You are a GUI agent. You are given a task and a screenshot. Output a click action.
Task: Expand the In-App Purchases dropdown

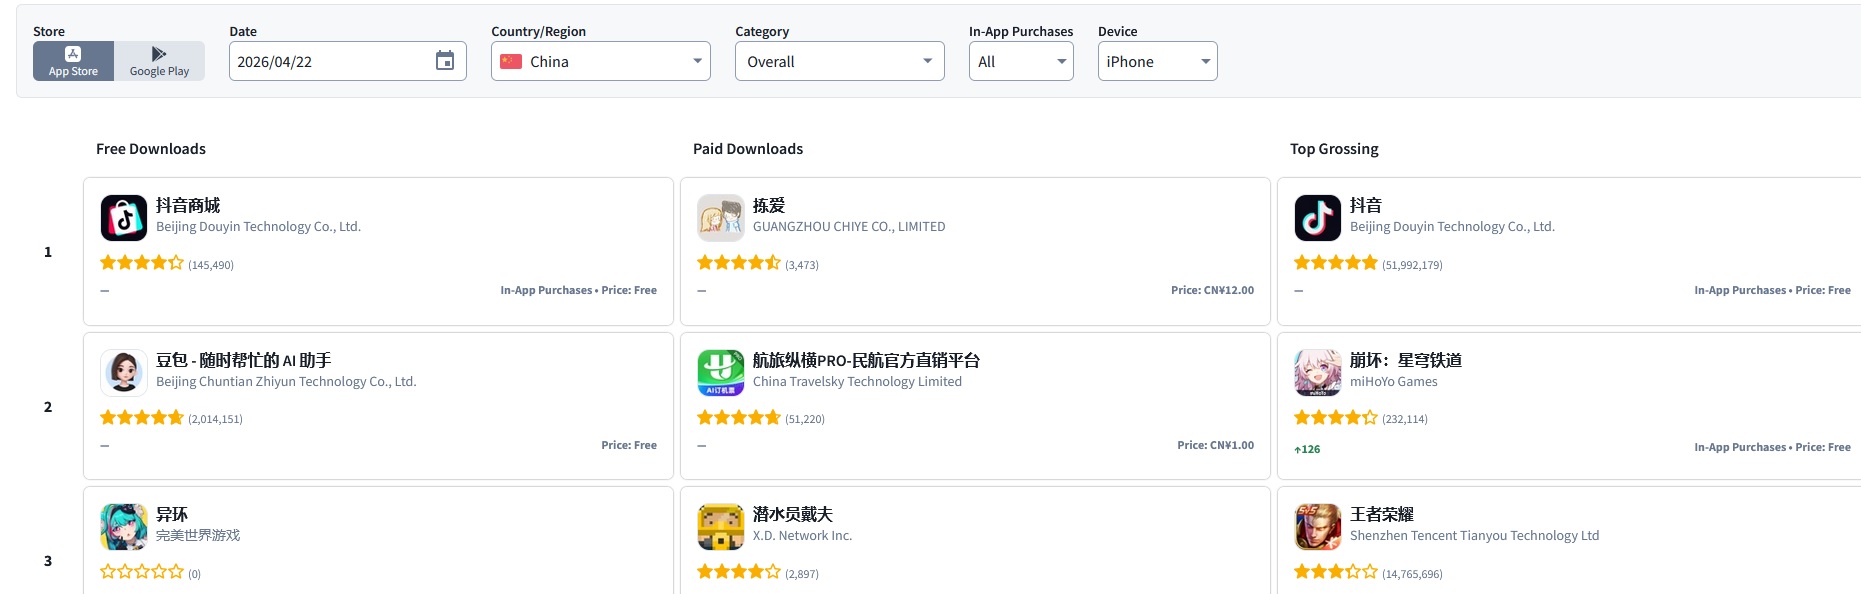click(1021, 61)
